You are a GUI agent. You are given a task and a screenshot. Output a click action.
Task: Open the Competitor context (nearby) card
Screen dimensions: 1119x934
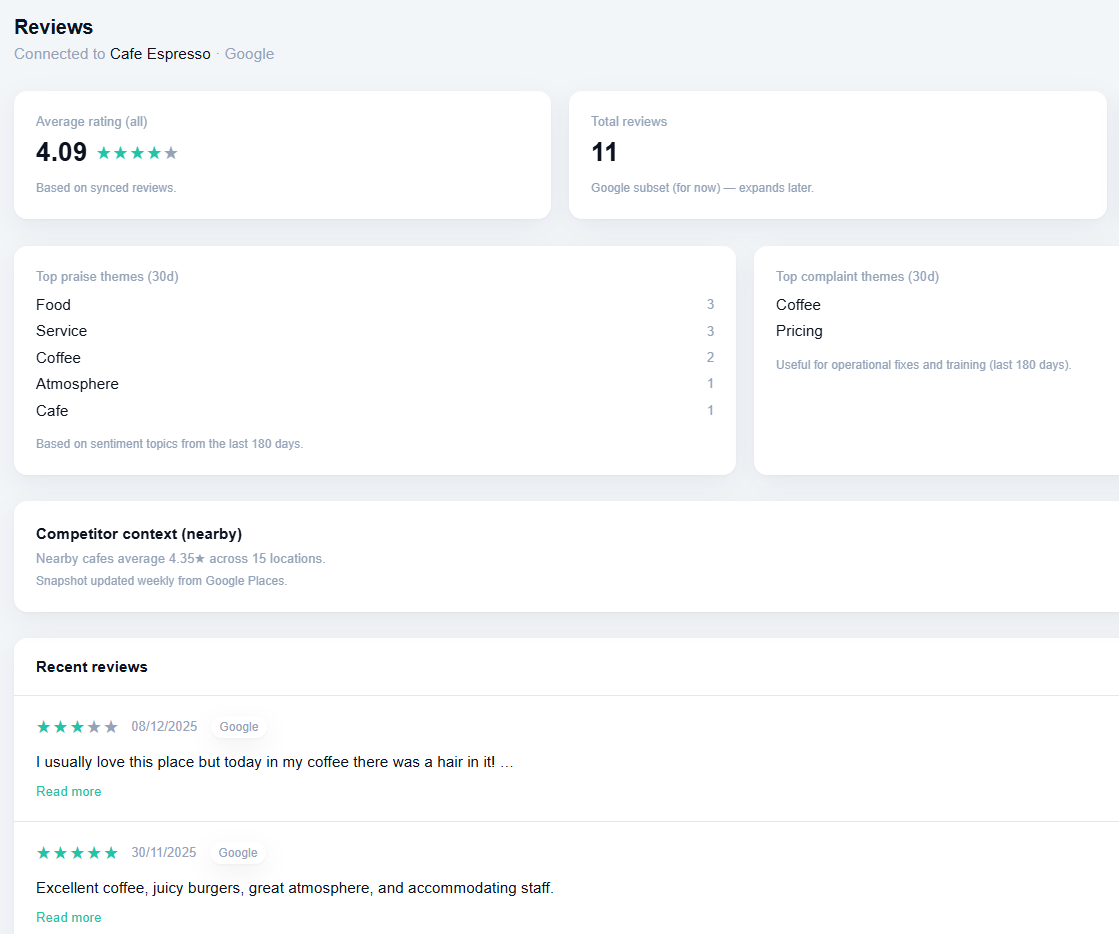[139, 534]
